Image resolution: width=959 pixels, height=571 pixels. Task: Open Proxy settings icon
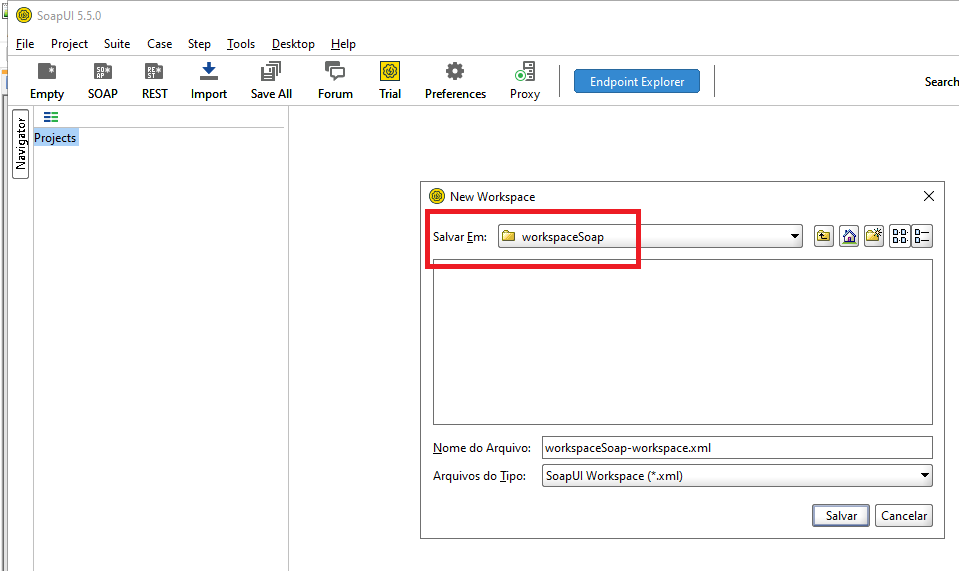[x=525, y=81]
